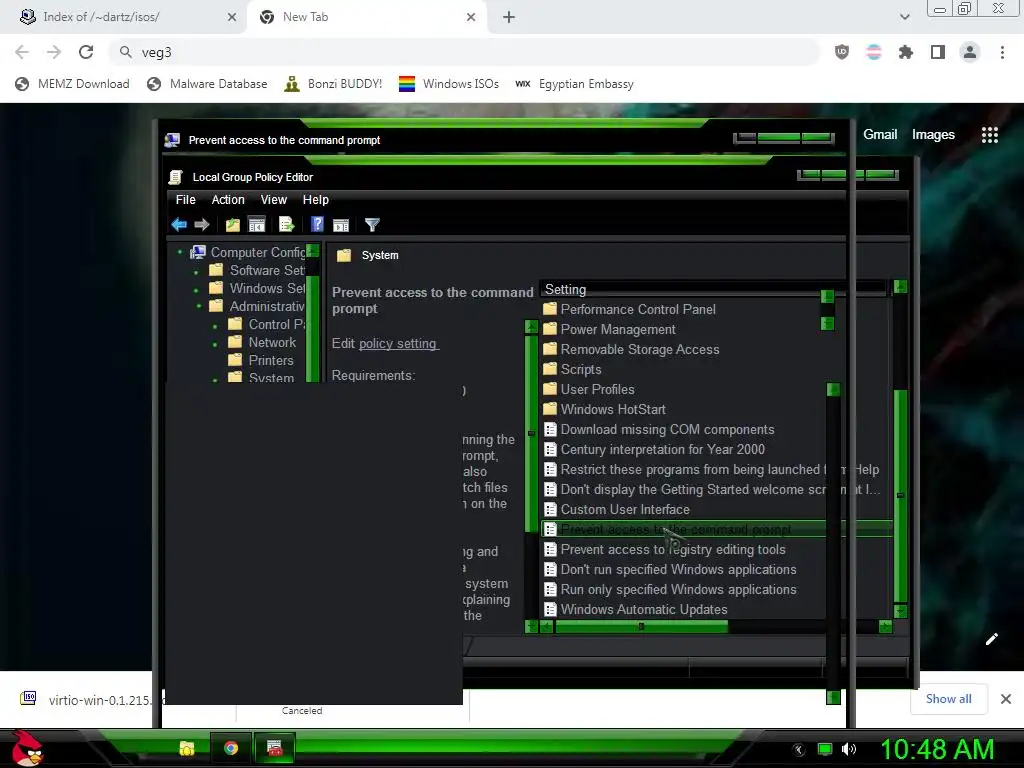This screenshot has width=1024, height=768.
Task: Open MEMZ Download bookmark
Action: pyautogui.click(x=72, y=84)
